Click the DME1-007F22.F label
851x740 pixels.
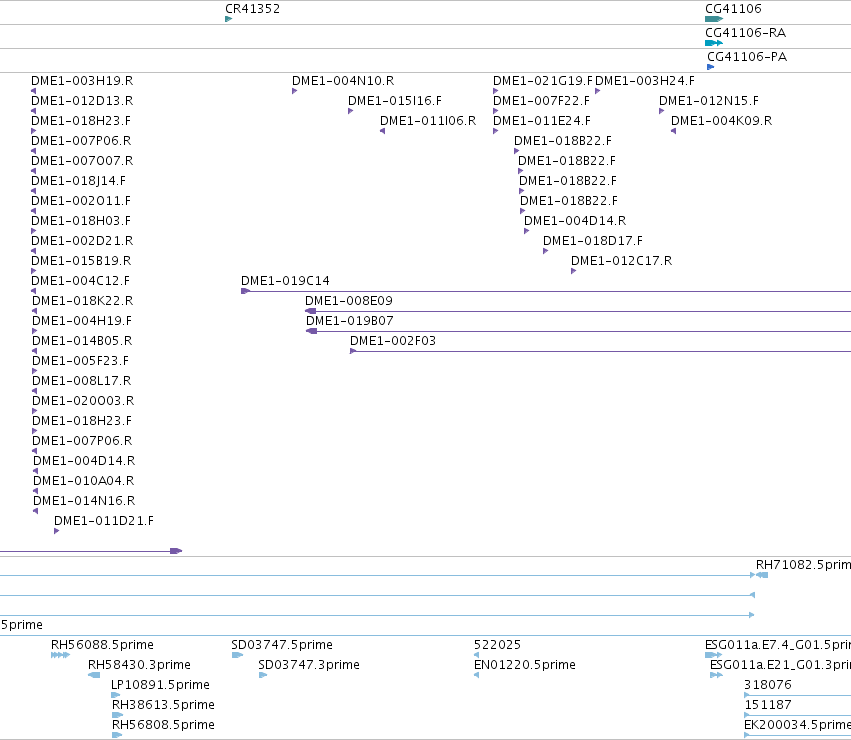point(541,101)
